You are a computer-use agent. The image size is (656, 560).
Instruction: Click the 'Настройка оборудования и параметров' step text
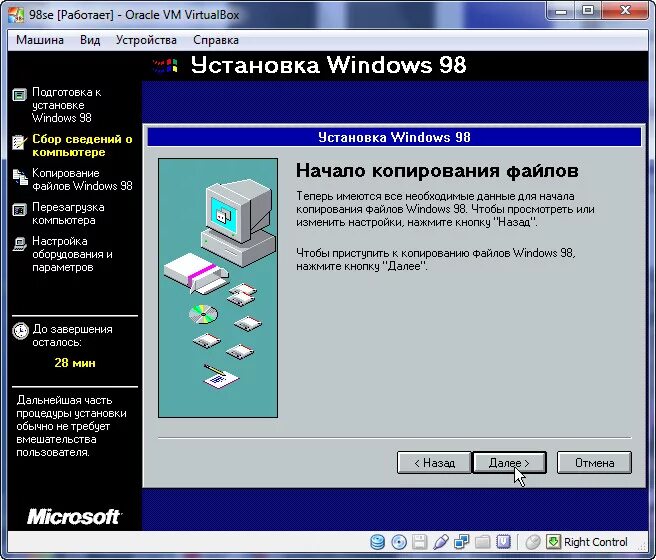[72, 254]
